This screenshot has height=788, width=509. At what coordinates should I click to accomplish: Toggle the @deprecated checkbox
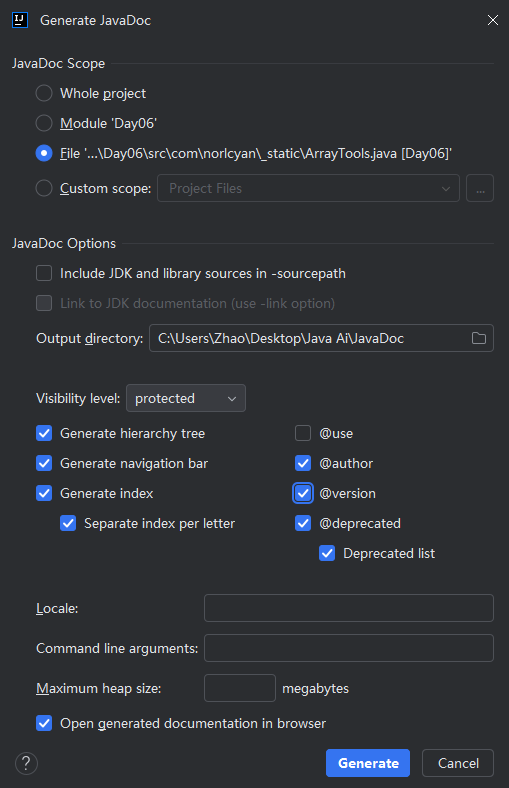coord(303,523)
